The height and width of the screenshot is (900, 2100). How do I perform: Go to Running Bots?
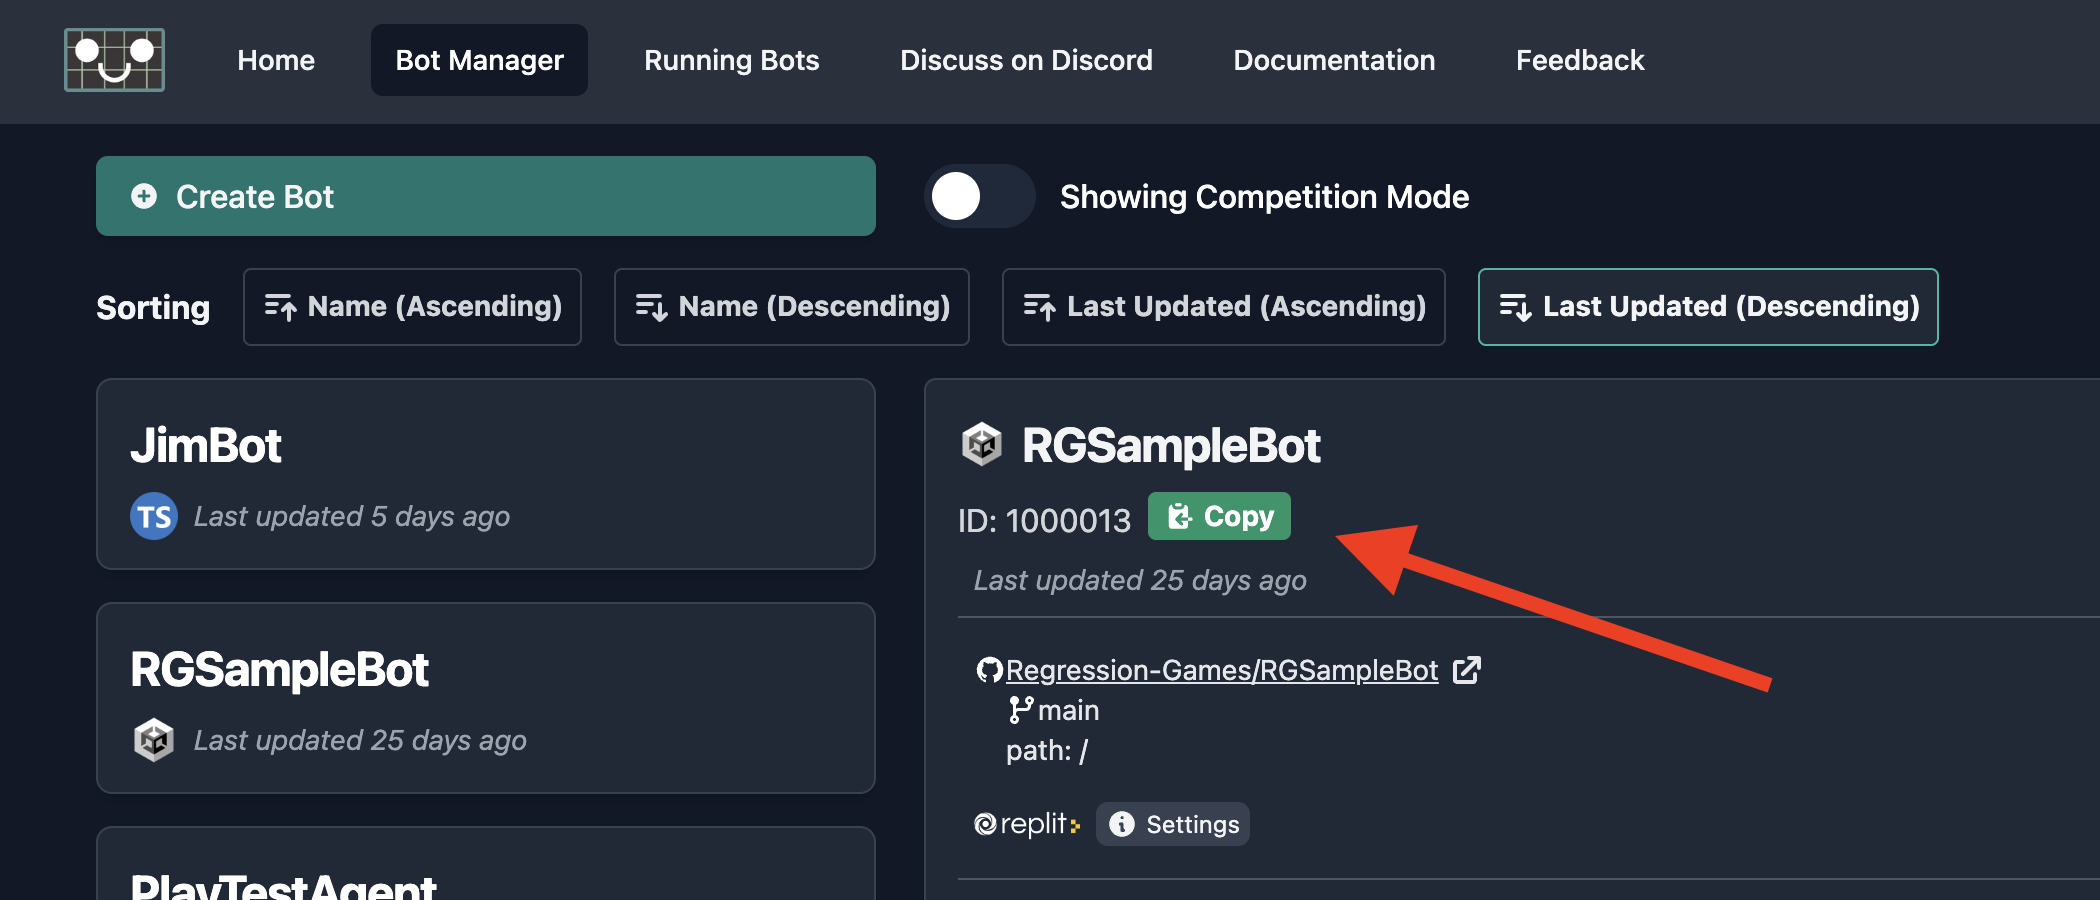click(x=731, y=60)
